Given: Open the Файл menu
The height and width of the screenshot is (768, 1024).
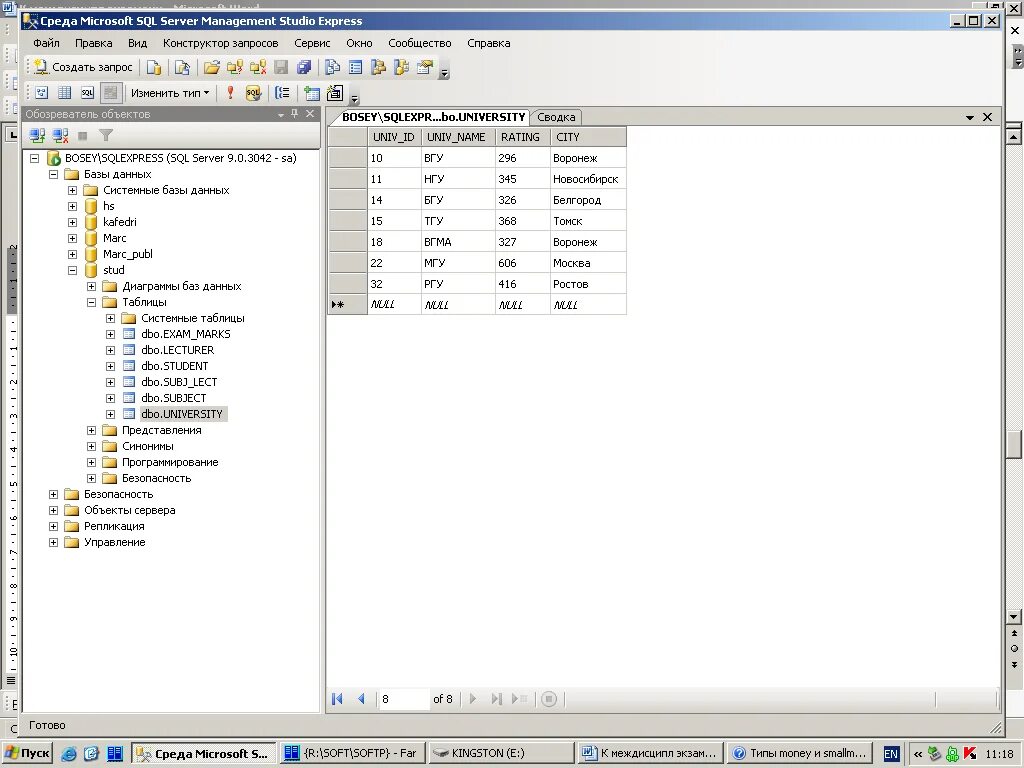Looking at the screenshot, I should point(46,43).
